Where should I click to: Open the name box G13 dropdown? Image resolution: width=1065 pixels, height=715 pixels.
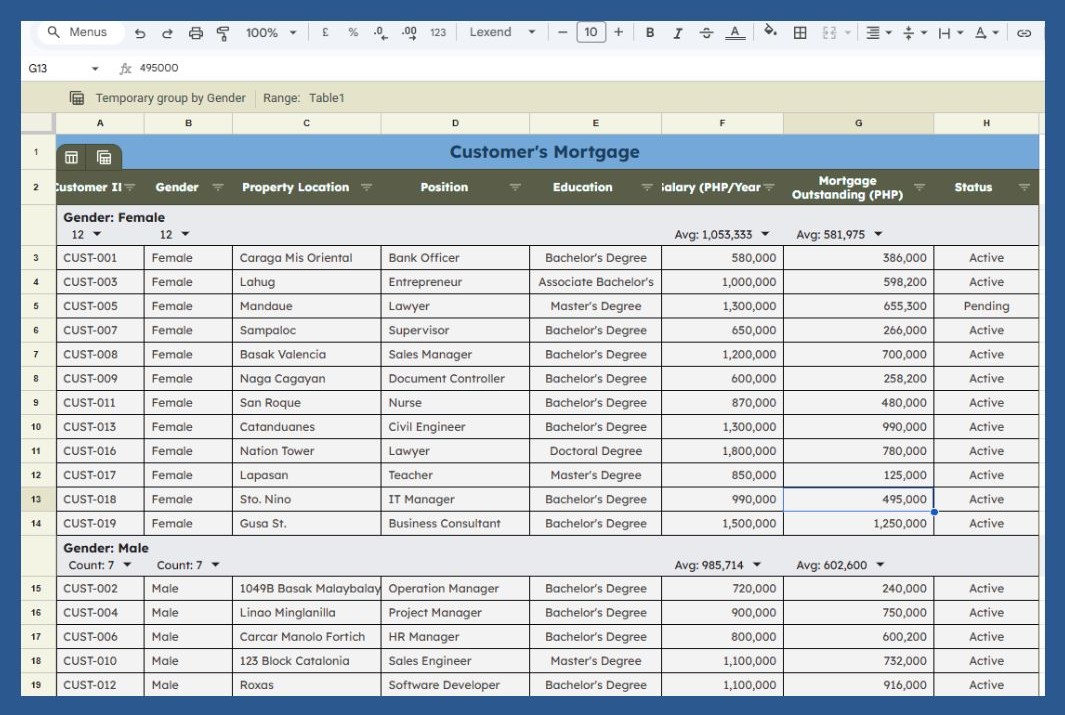tap(95, 69)
